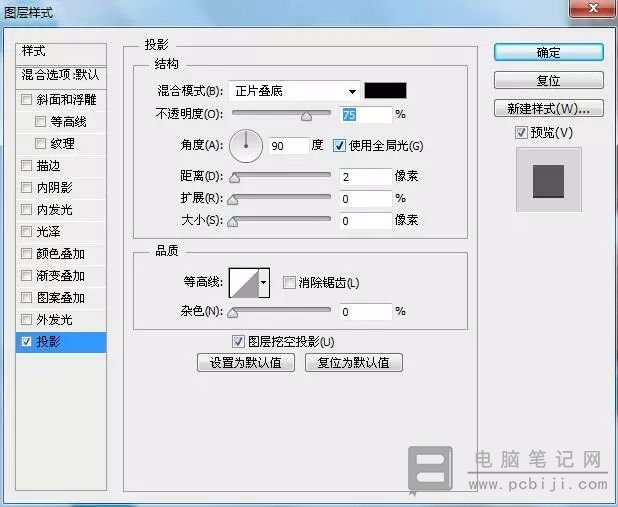Enable the 描边 checkbox
Screen dimensions: 618x507
pyautogui.click(x=26, y=166)
